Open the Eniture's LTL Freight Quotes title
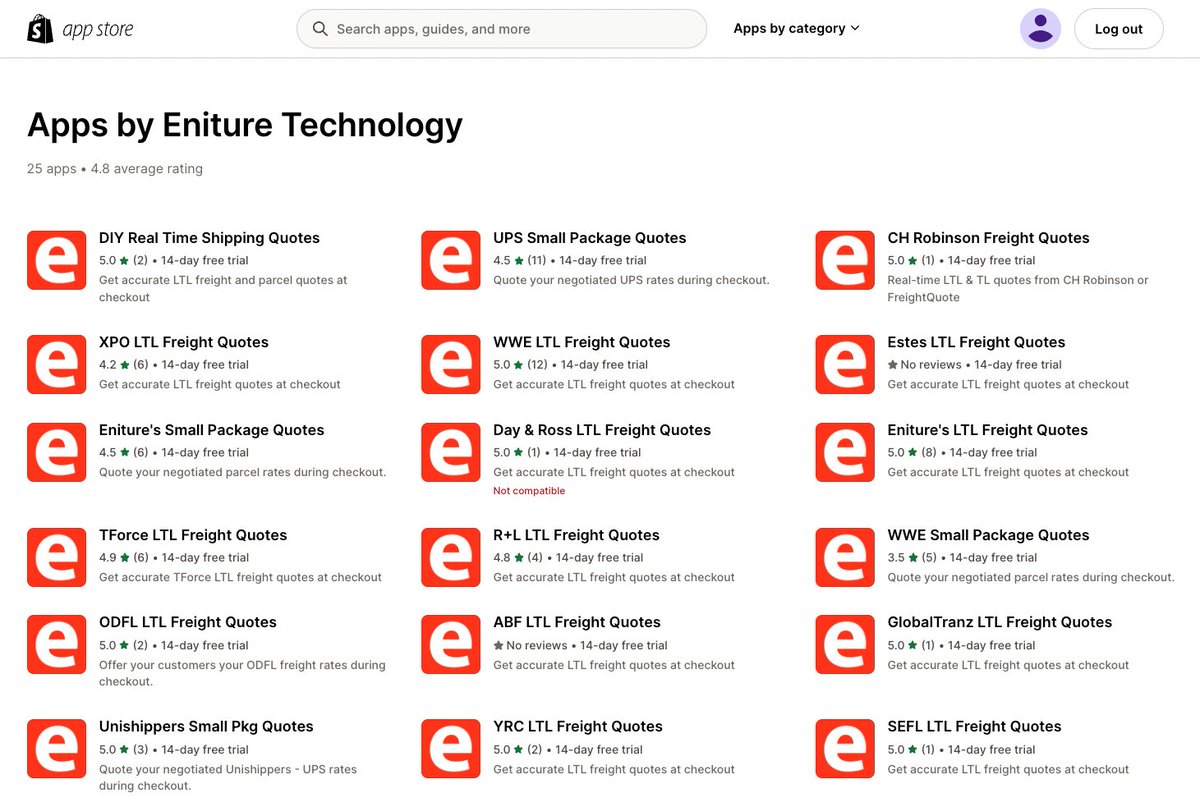This screenshot has width=1200, height=807. coord(987,430)
